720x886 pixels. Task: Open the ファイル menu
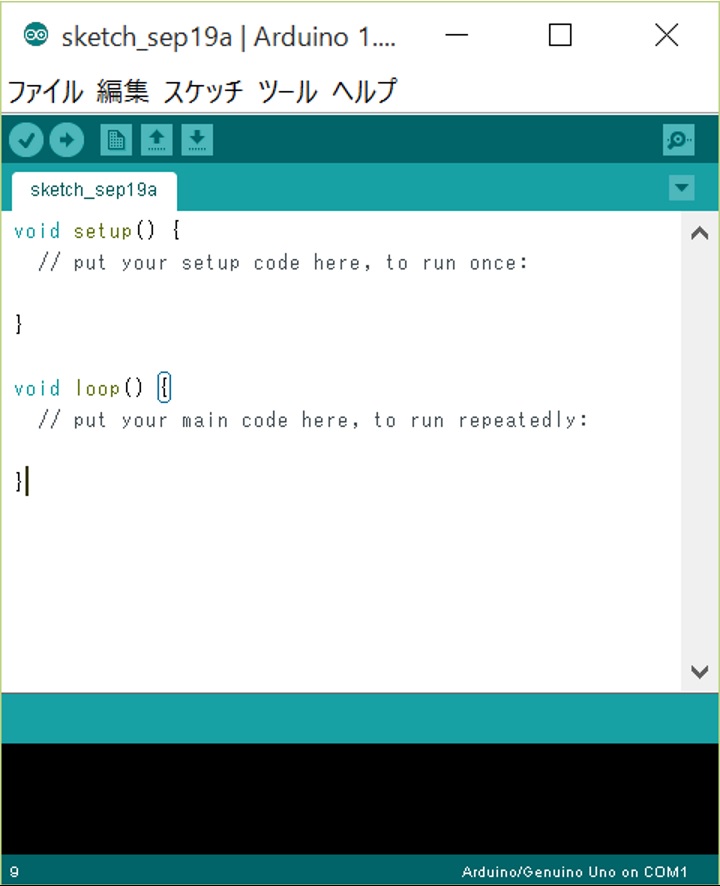point(45,92)
